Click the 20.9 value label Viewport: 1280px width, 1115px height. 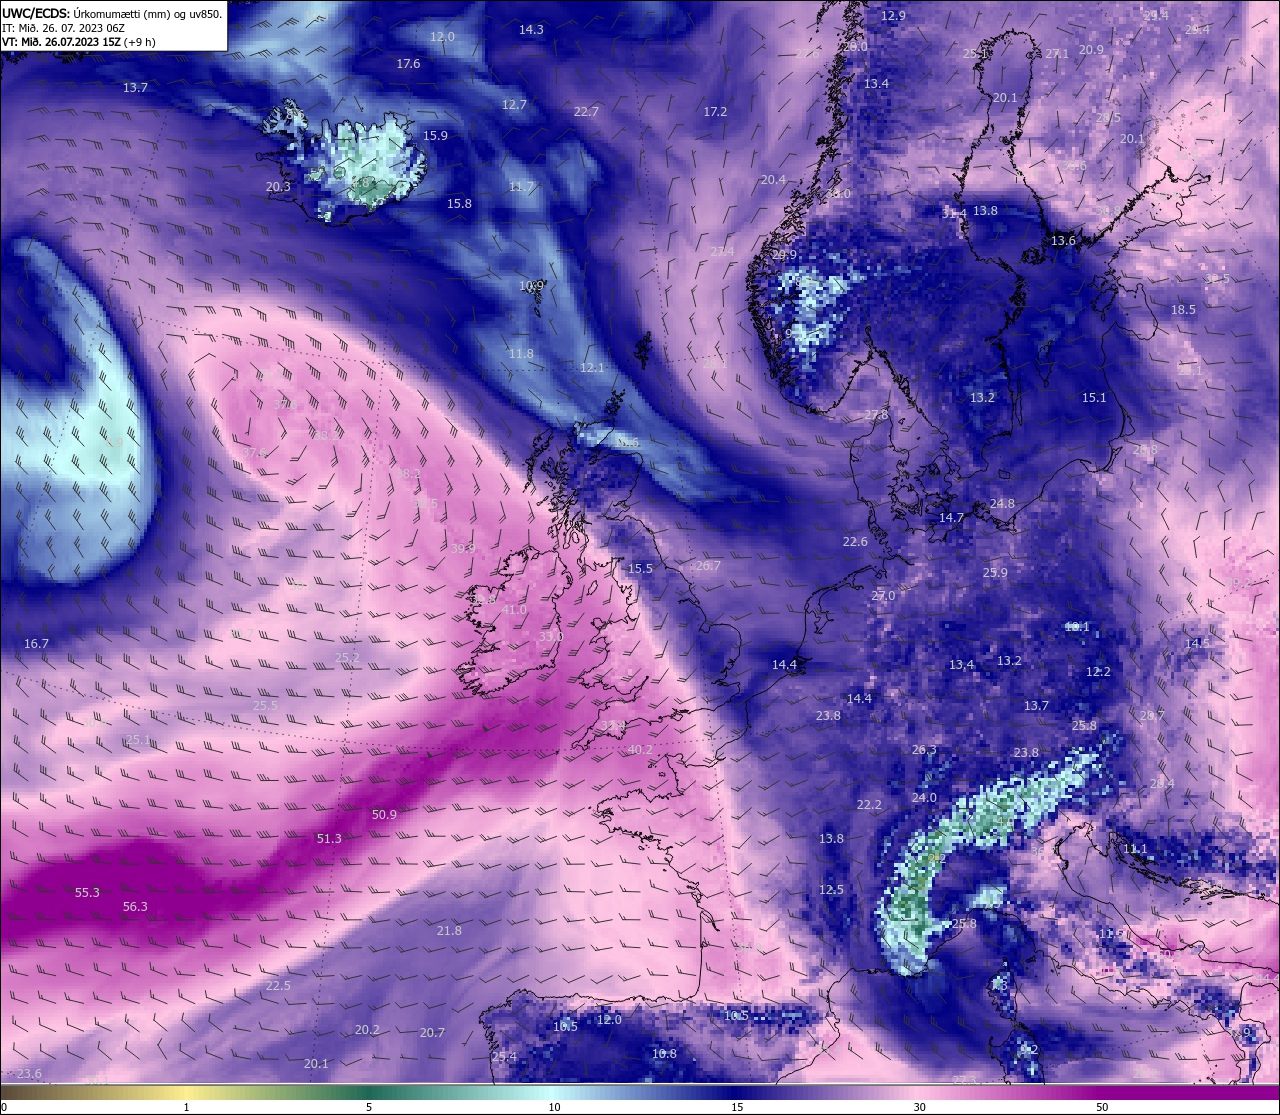[1091, 49]
